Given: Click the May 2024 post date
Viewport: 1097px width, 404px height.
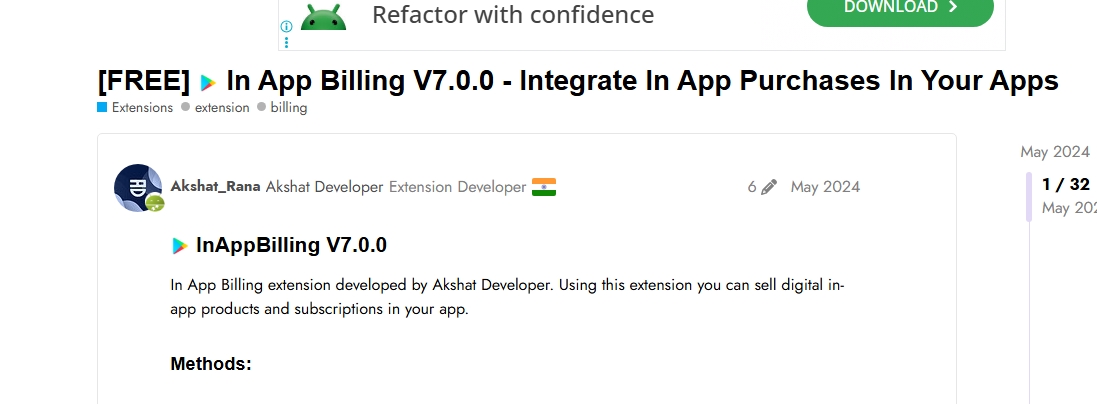Looking at the screenshot, I should pos(825,187).
